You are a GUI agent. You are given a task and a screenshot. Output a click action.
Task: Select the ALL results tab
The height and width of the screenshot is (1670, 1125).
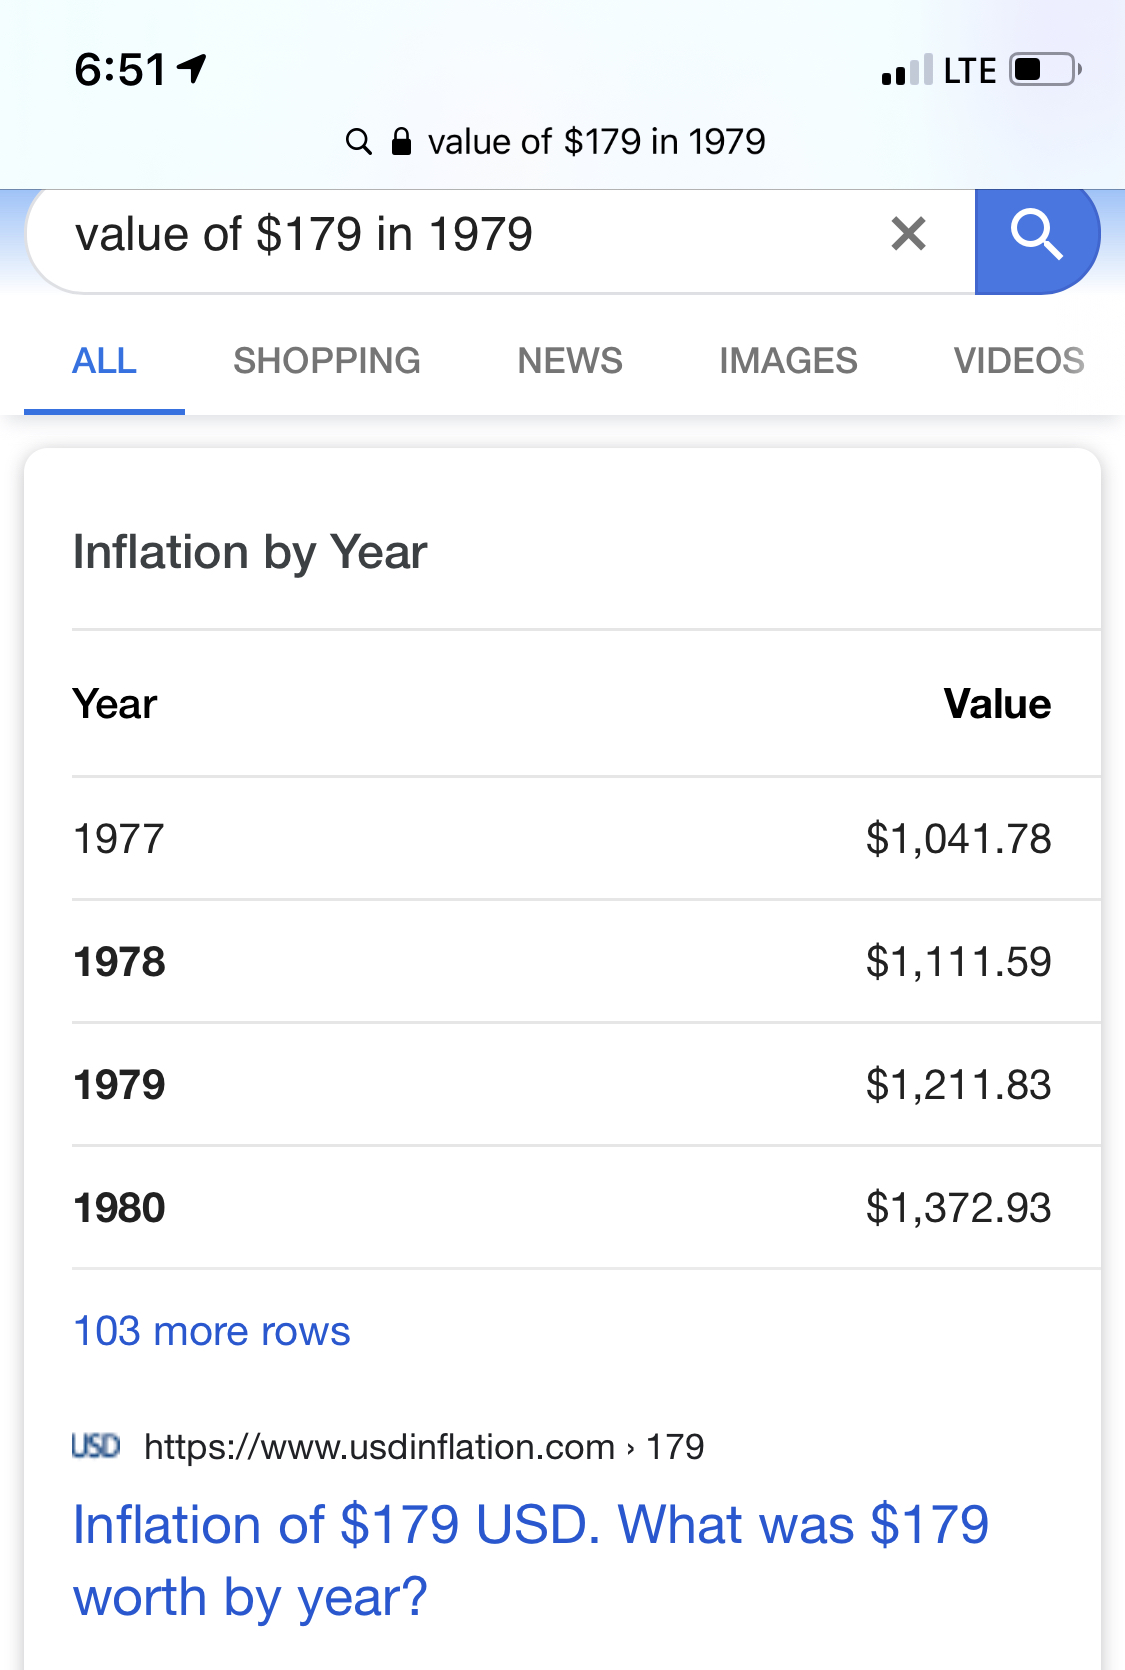tap(104, 361)
